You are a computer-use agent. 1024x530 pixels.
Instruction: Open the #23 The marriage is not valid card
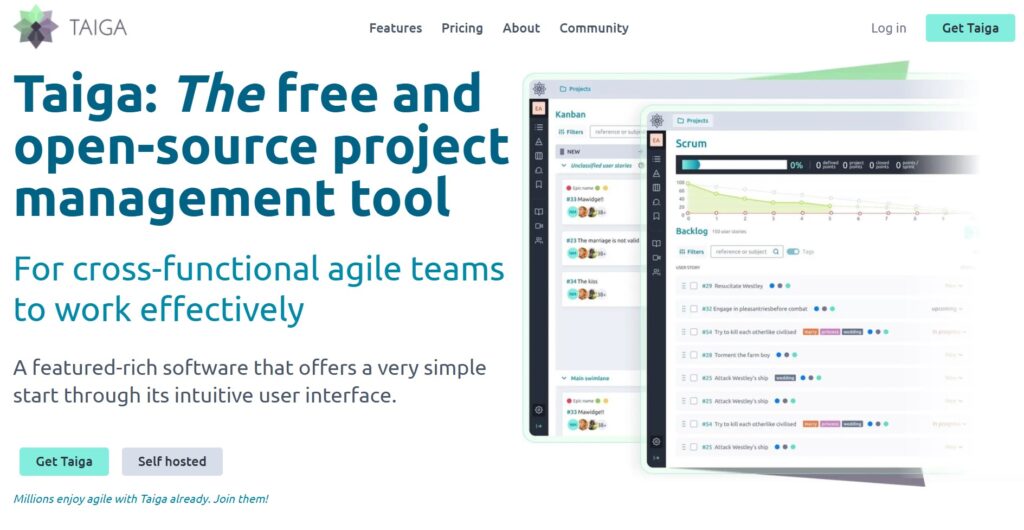(x=602, y=247)
